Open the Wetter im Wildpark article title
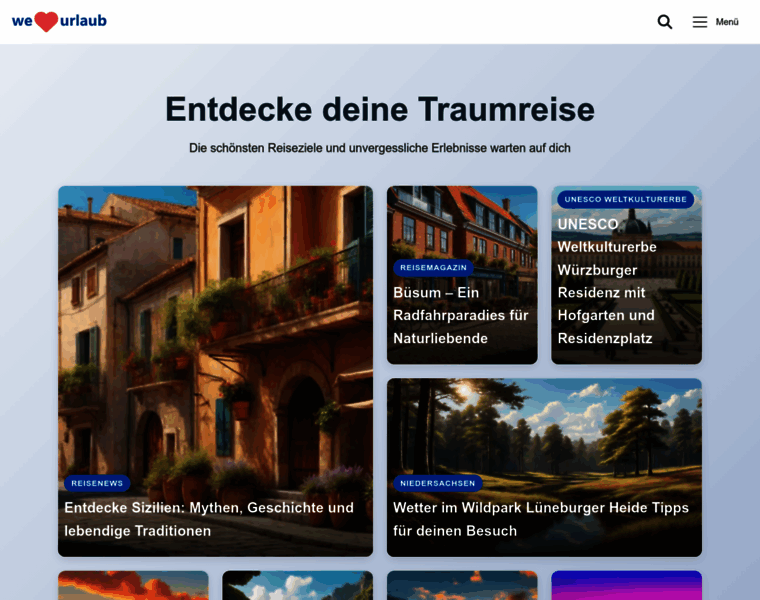The image size is (760, 600). coord(541,519)
